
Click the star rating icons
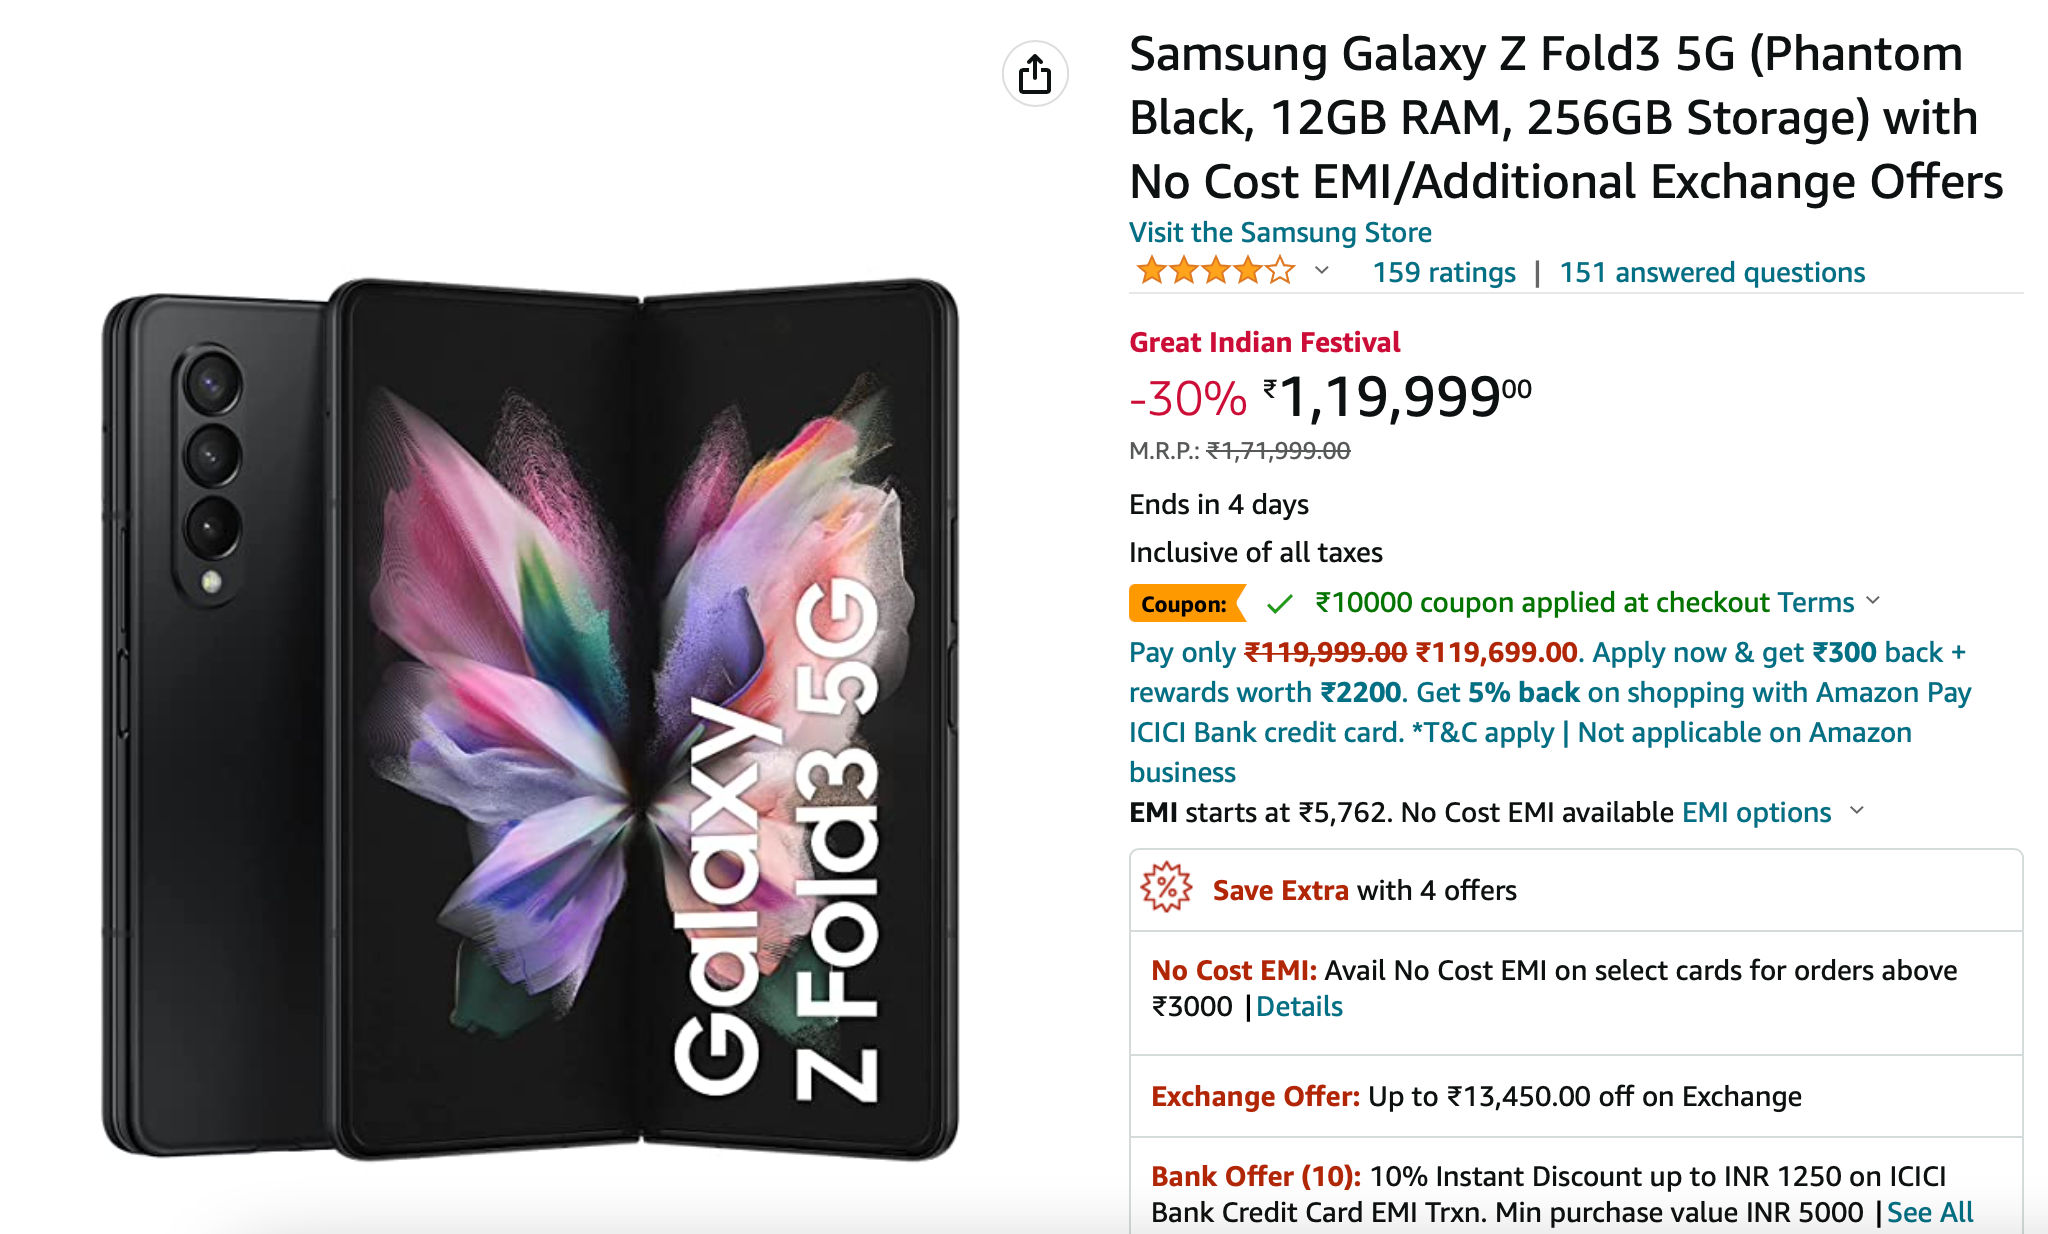[x=1215, y=271]
